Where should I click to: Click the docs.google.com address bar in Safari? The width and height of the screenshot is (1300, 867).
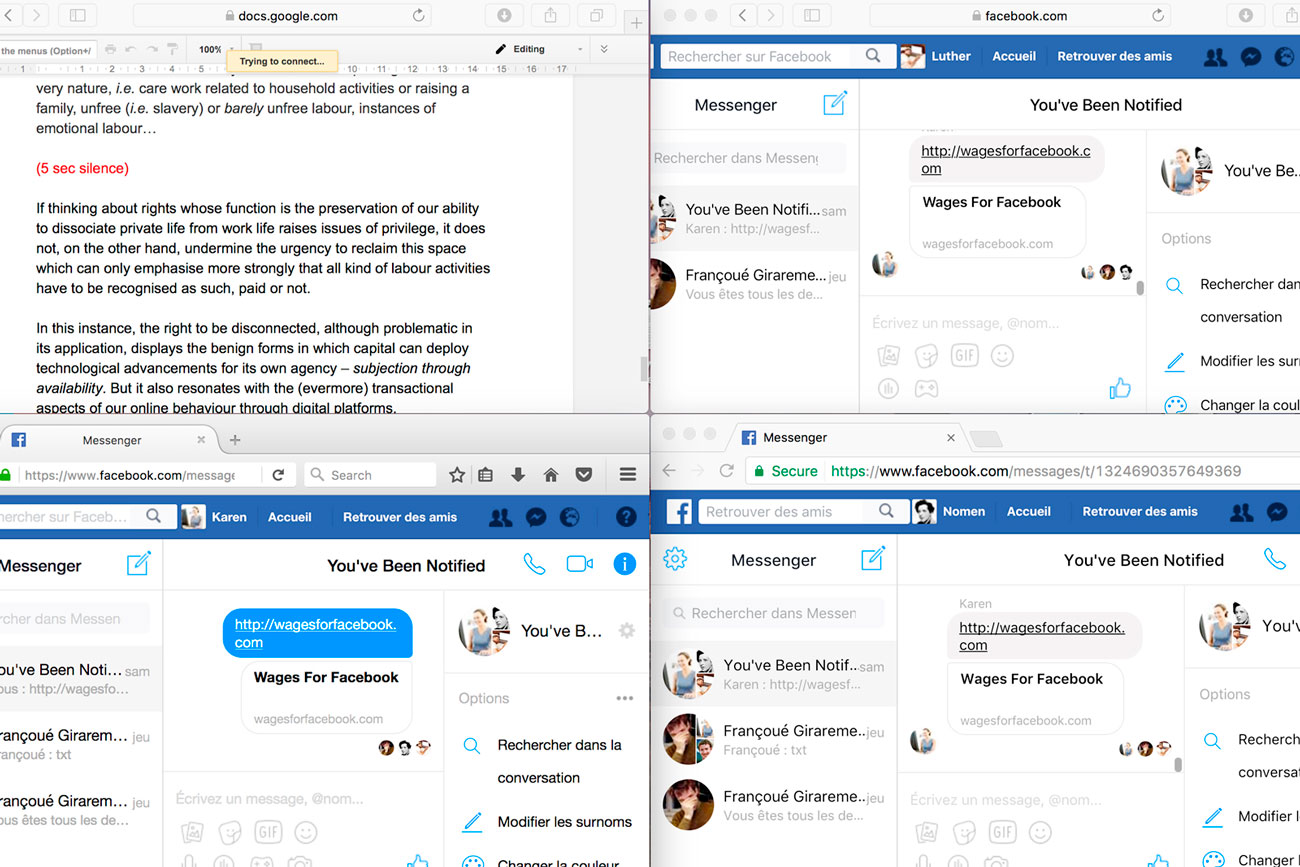(x=283, y=15)
